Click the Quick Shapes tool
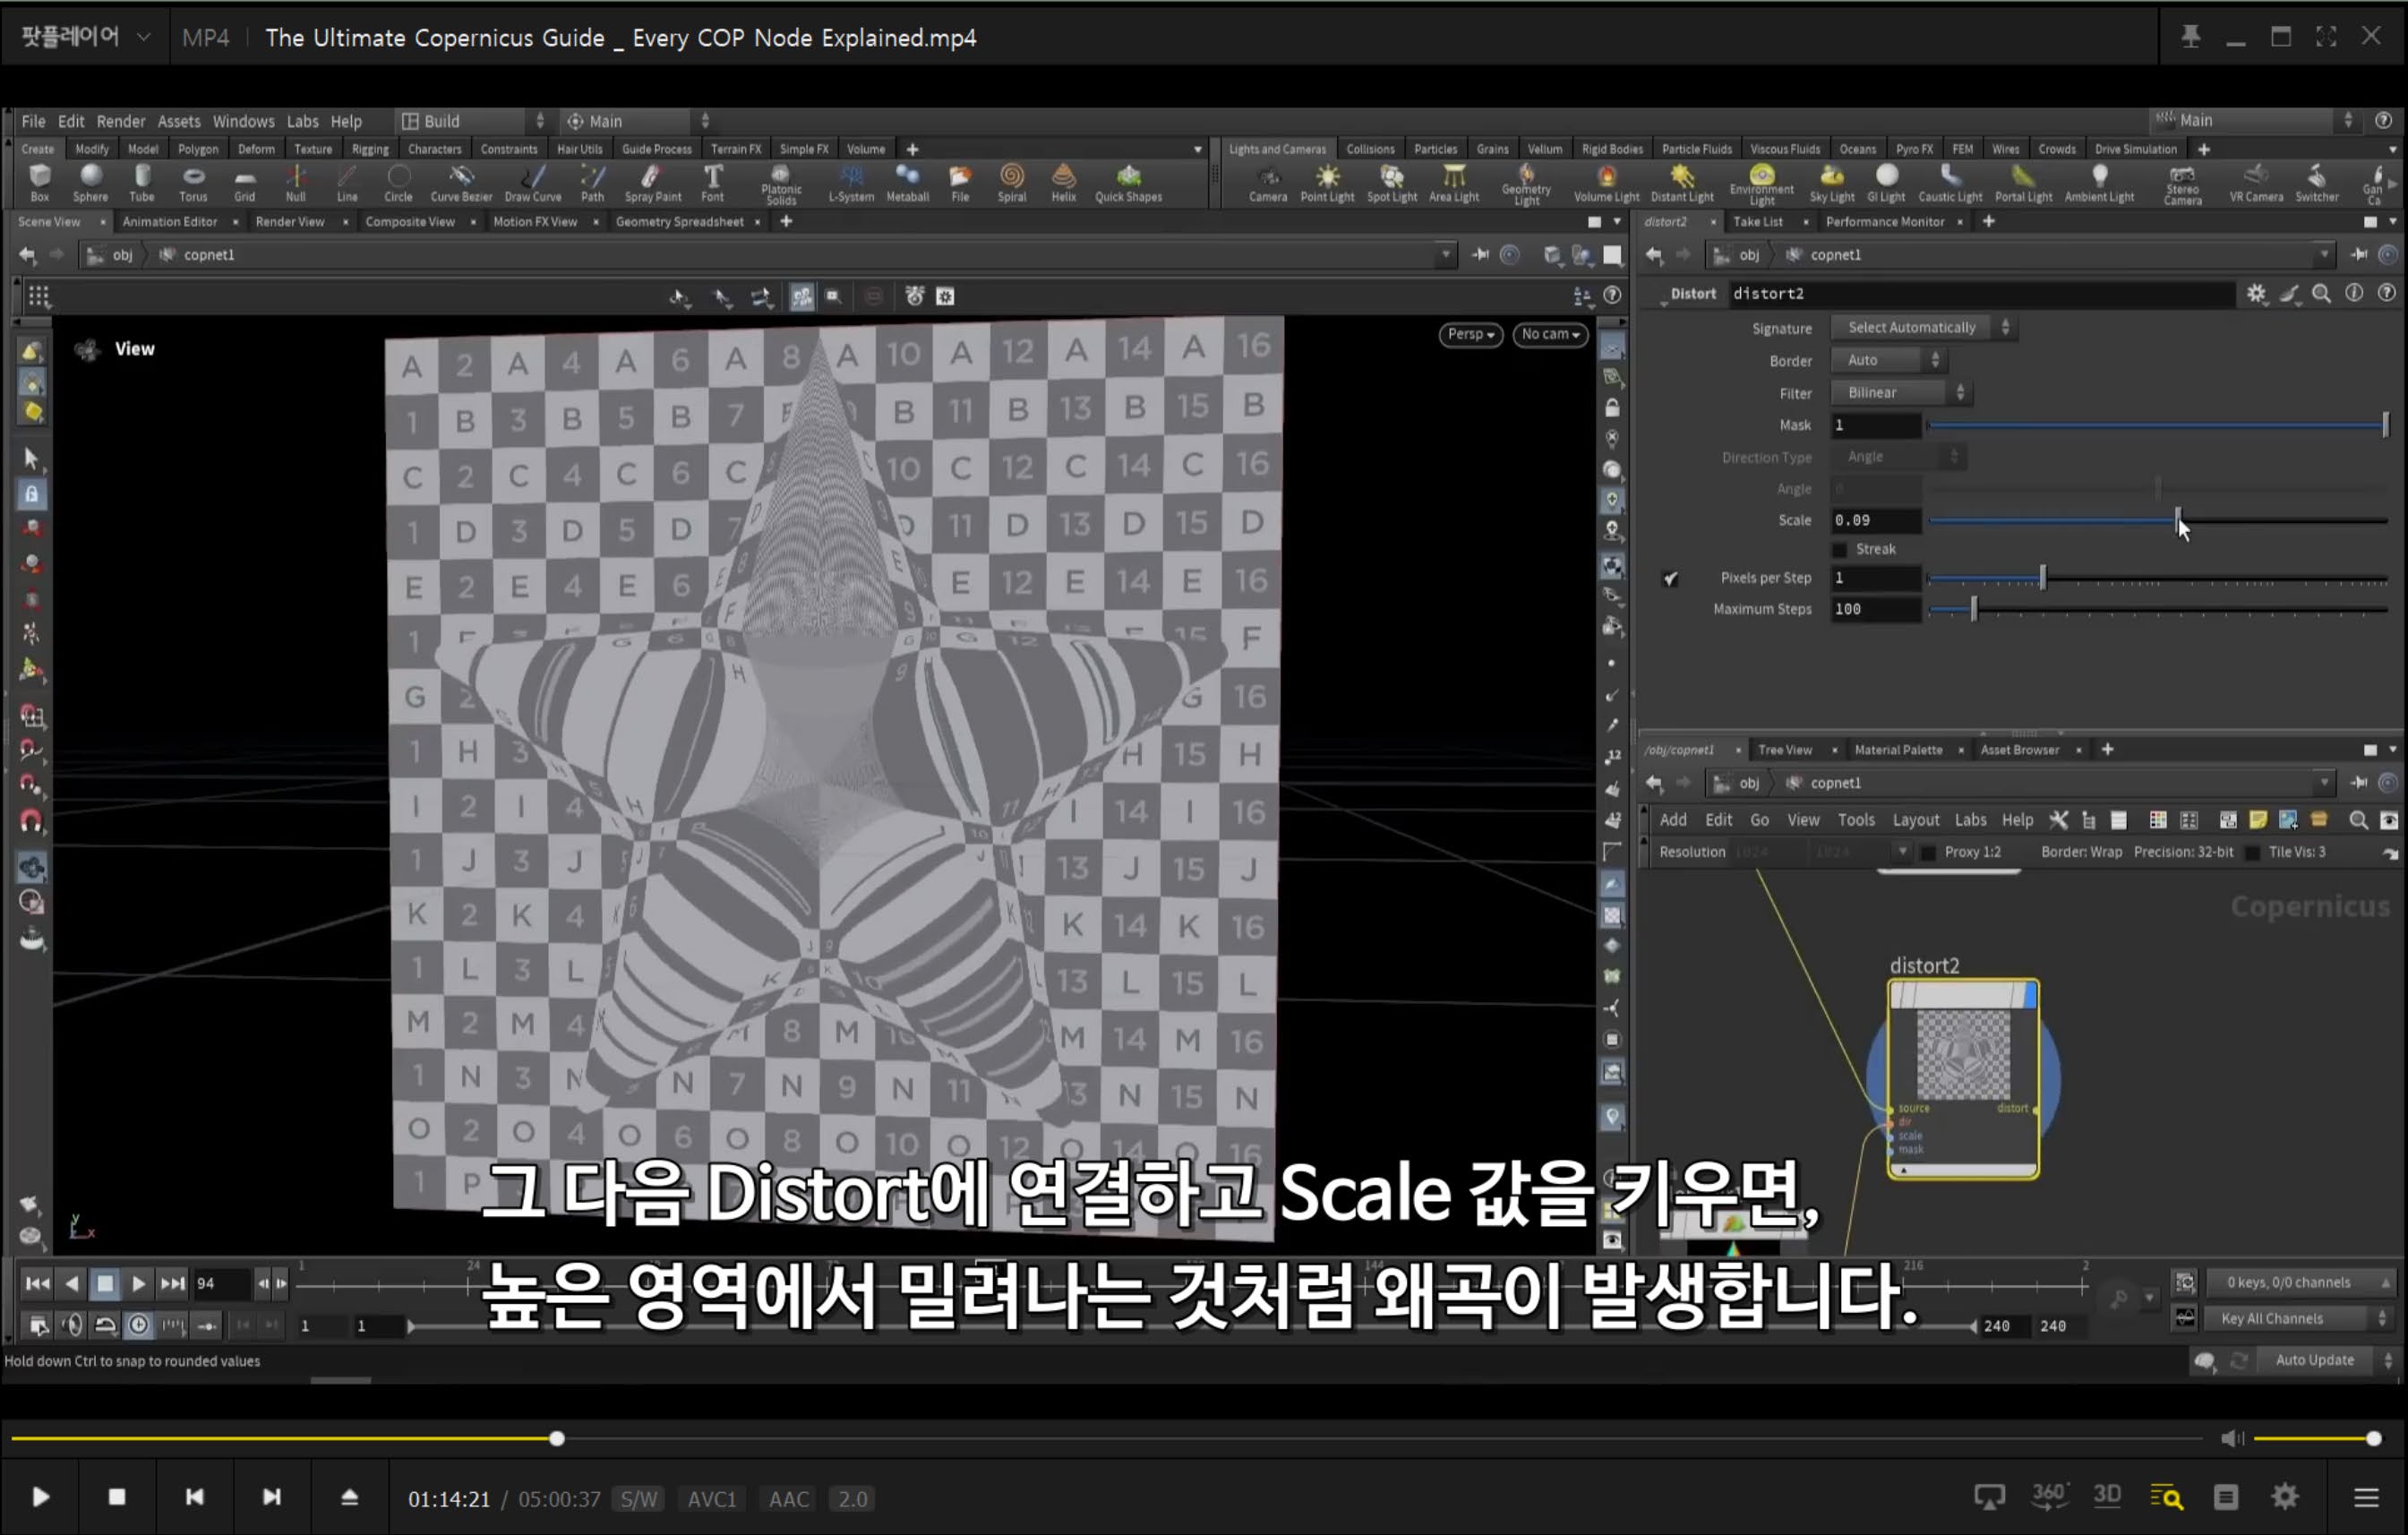The width and height of the screenshot is (2408, 1535). 1128,183
